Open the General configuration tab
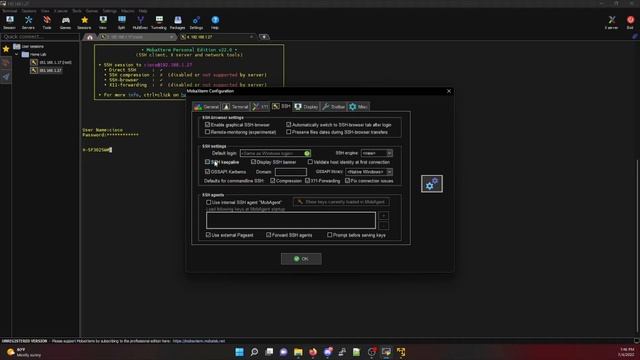The height and width of the screenshot is (360, 640). [207, 107]
